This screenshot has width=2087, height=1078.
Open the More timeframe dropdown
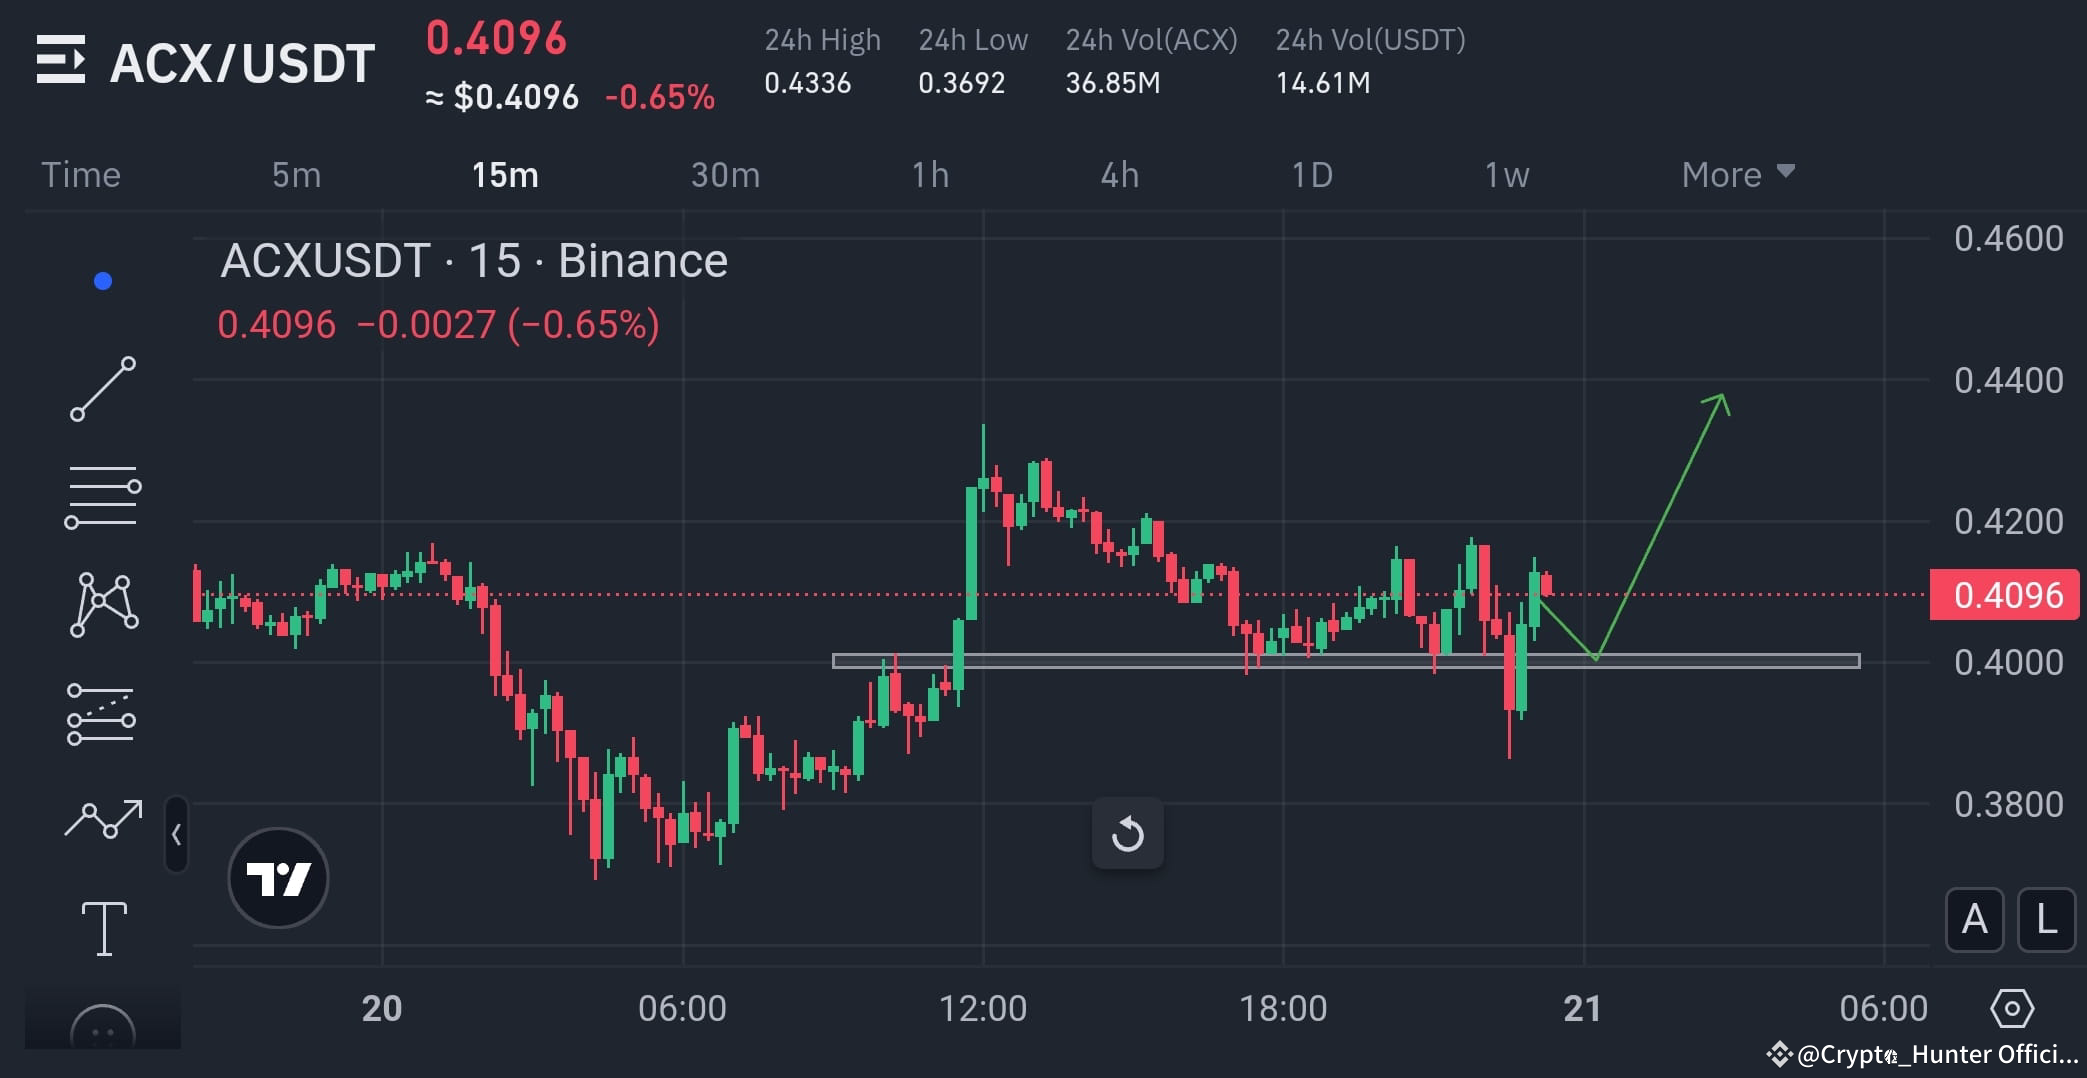1737,174
